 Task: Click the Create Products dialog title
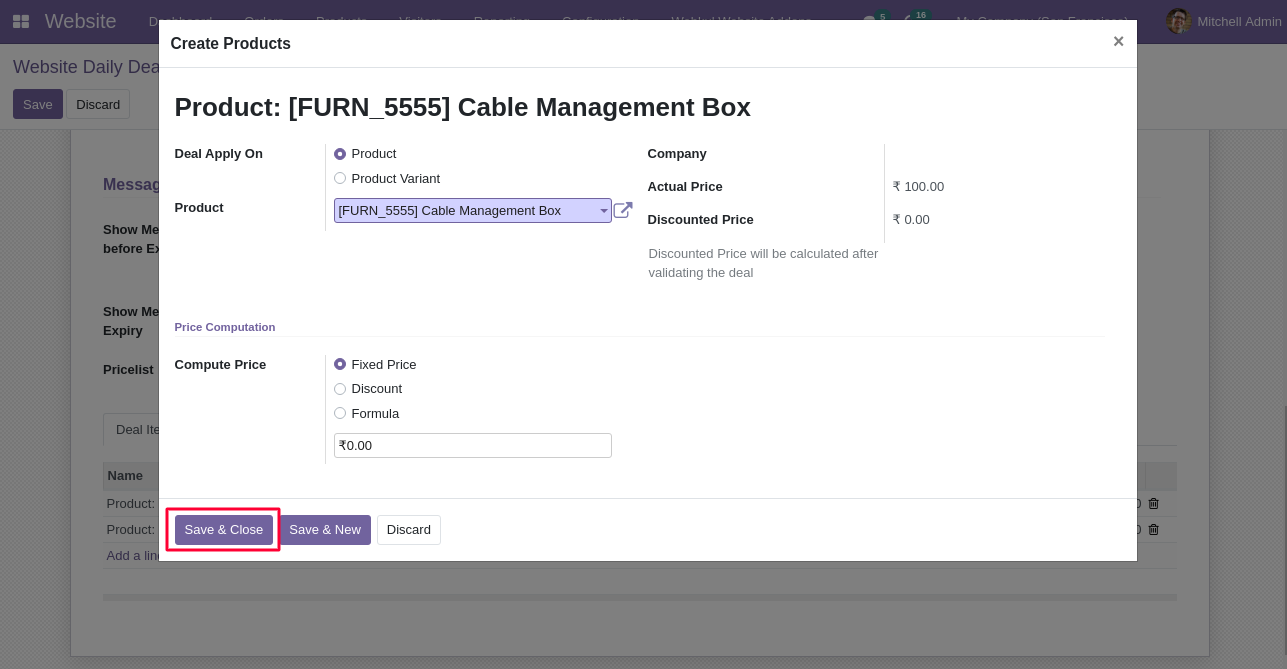pyautogui.click(x=231, y=43)
